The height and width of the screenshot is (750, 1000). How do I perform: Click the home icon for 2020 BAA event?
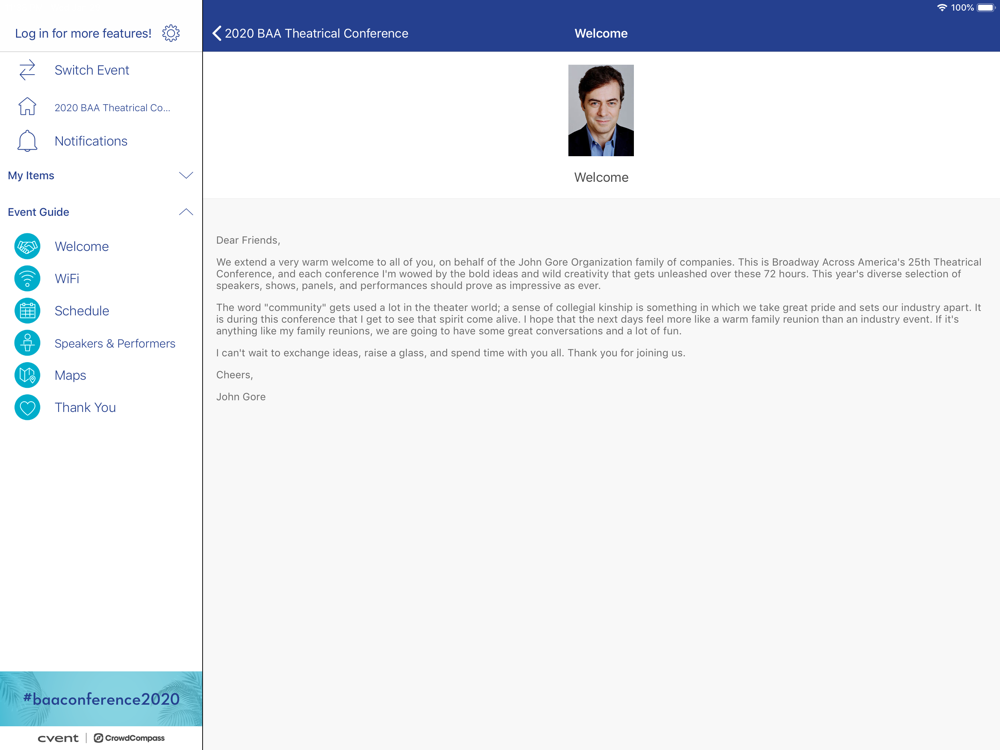click(27, 107)
